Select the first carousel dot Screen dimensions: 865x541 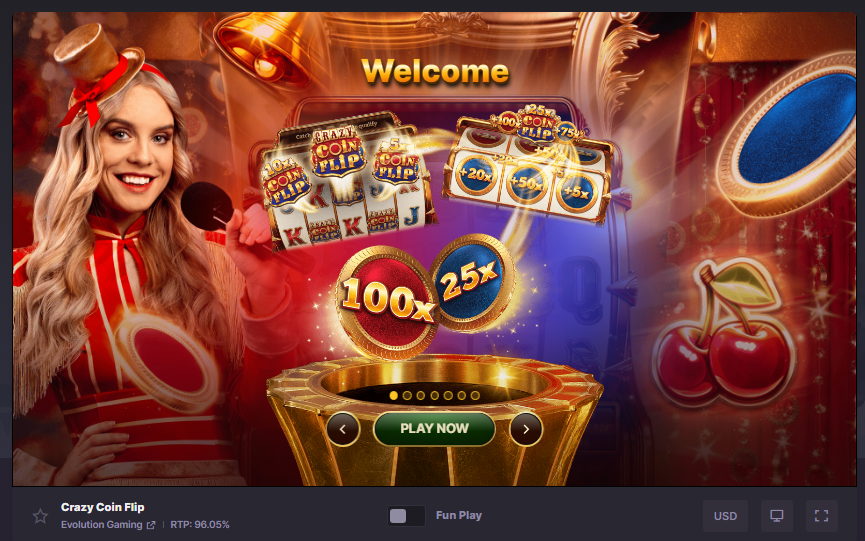[393, 395]
